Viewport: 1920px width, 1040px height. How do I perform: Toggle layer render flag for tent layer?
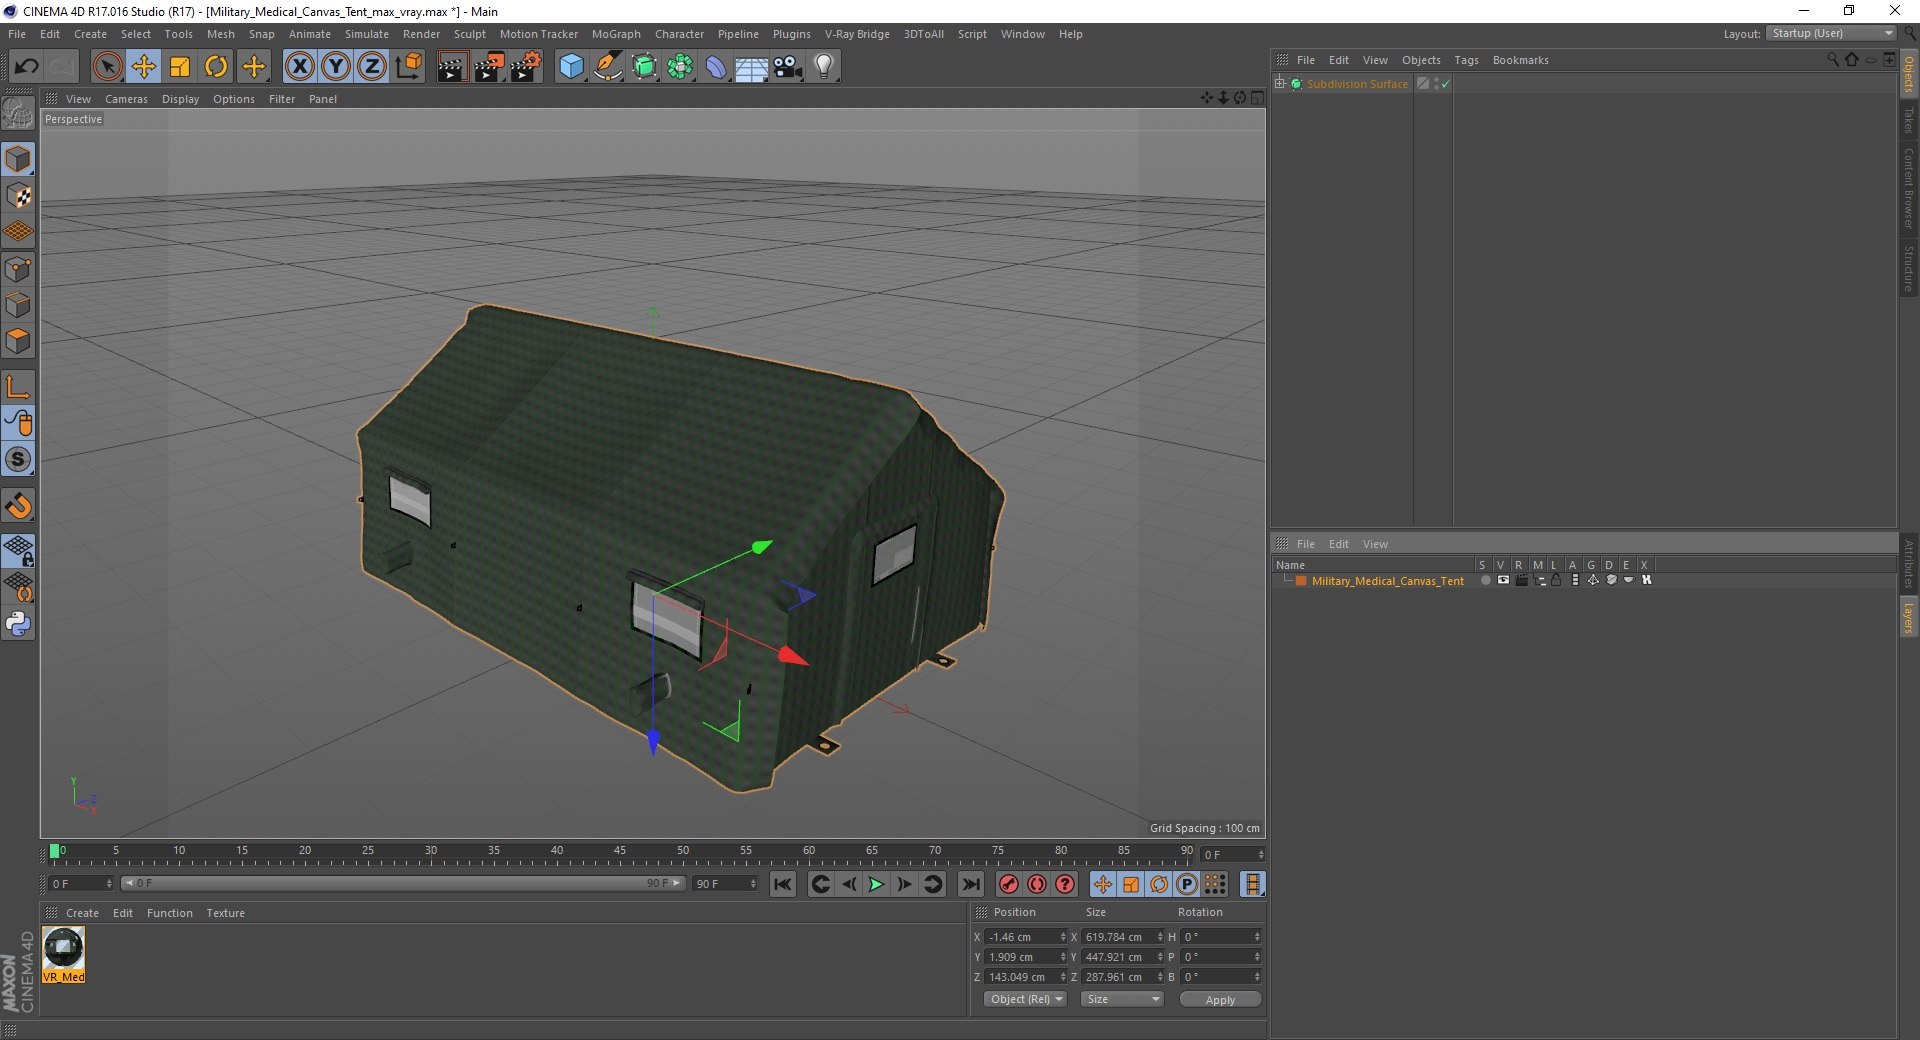1521,580
